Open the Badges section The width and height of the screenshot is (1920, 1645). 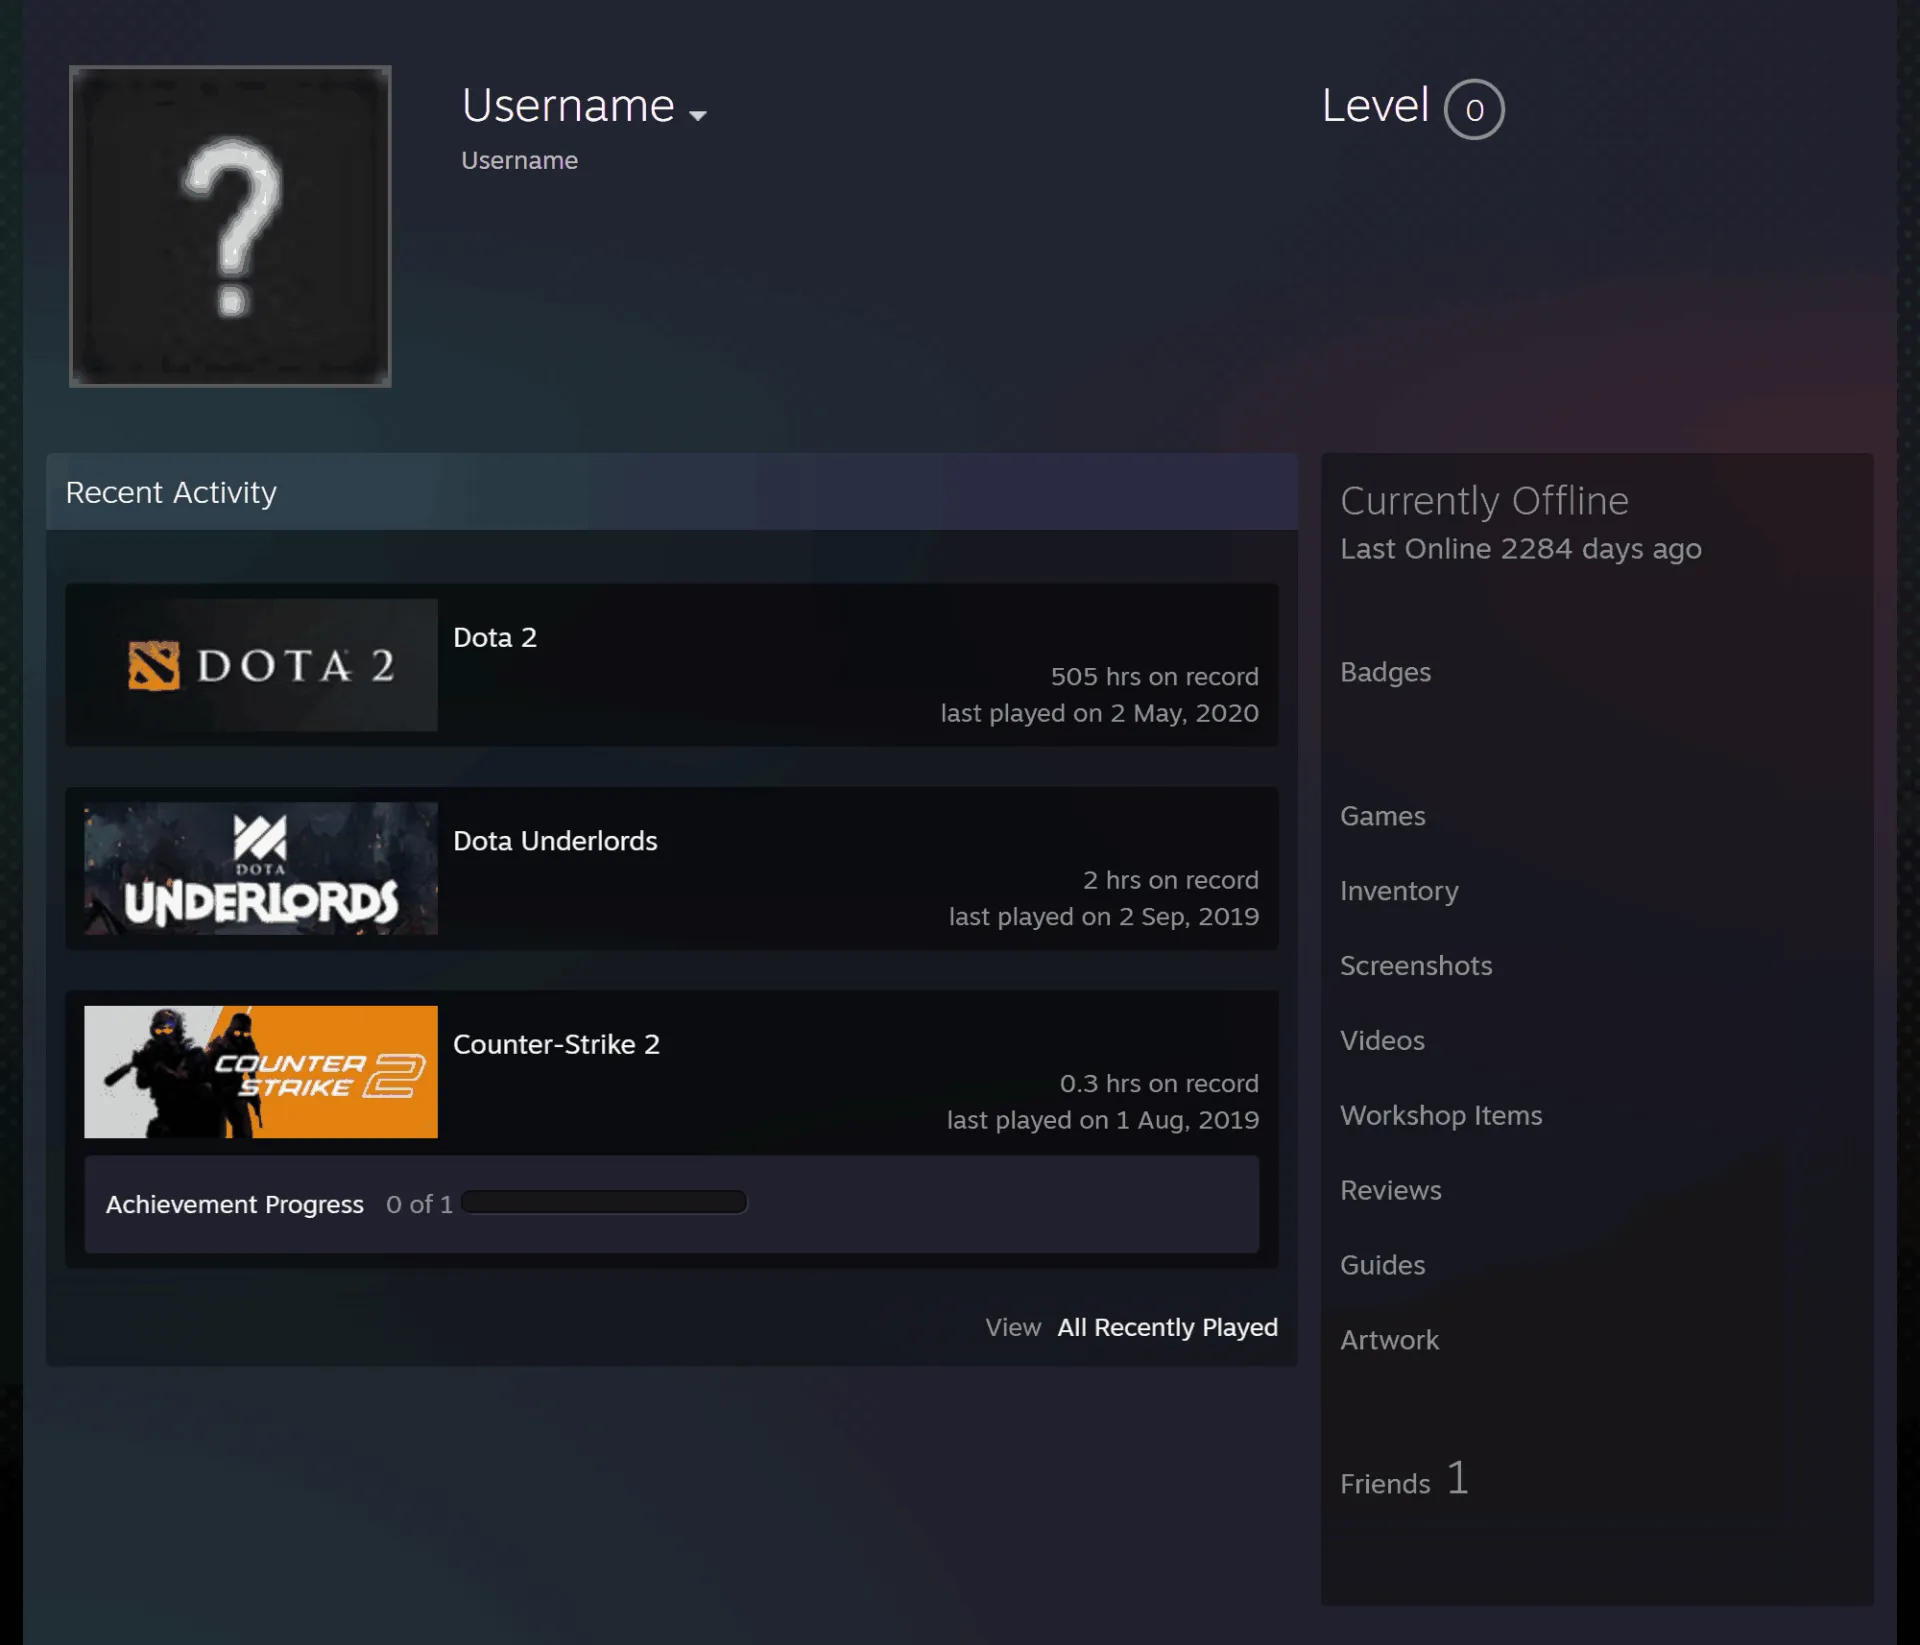(x=1385, y=672)
